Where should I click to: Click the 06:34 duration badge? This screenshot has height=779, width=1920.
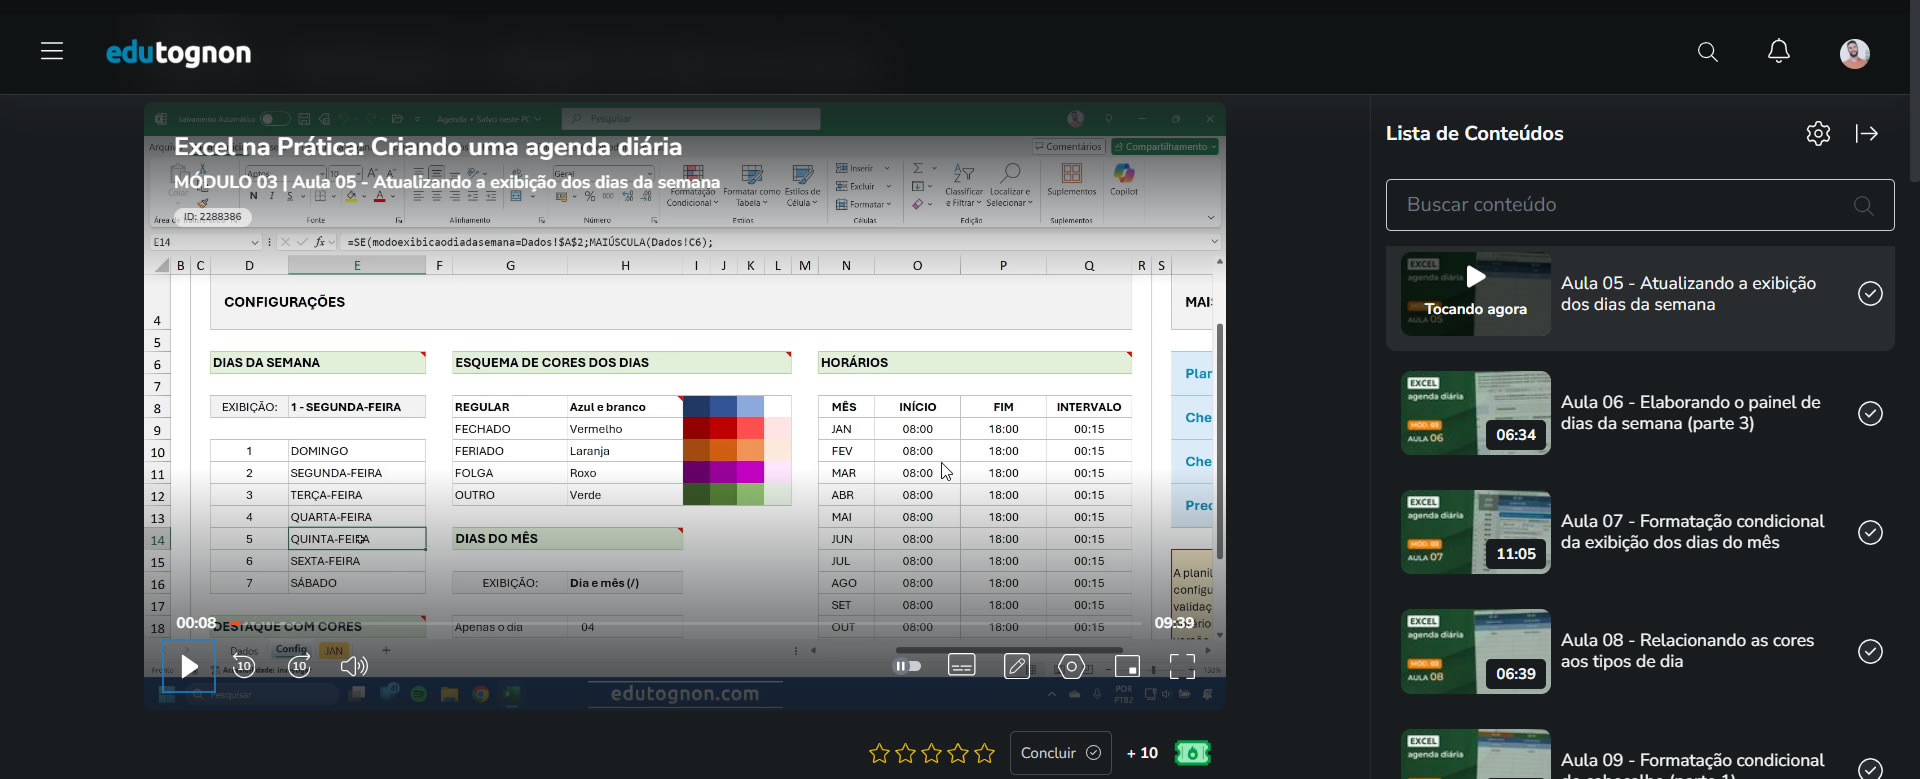click(x=1516, y=435)
